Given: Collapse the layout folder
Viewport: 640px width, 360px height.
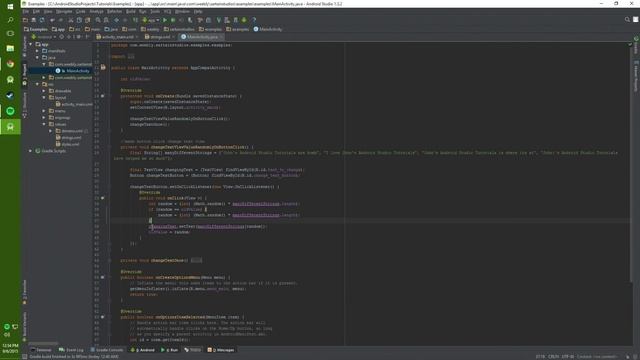Looking at the screenshot, I should [44, 98].
